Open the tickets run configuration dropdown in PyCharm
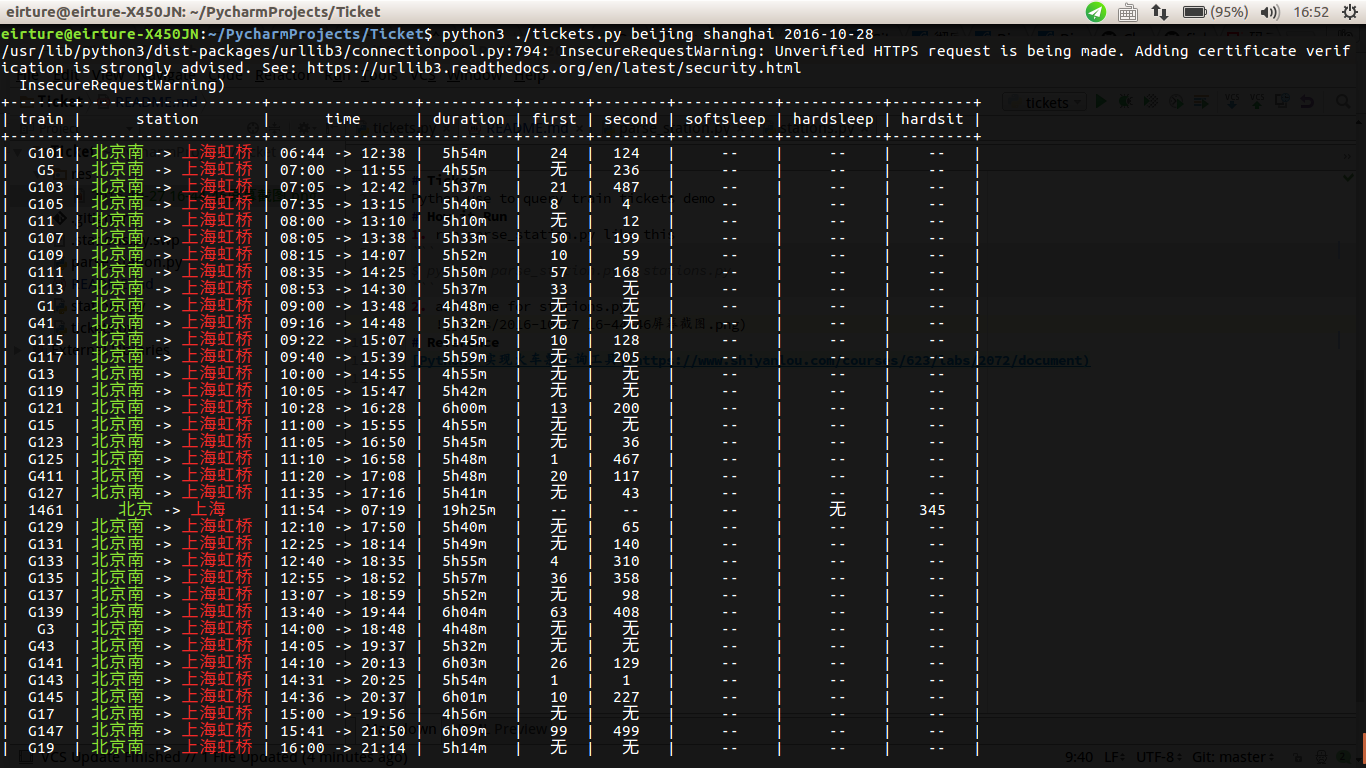 (x=1044, y=102)
